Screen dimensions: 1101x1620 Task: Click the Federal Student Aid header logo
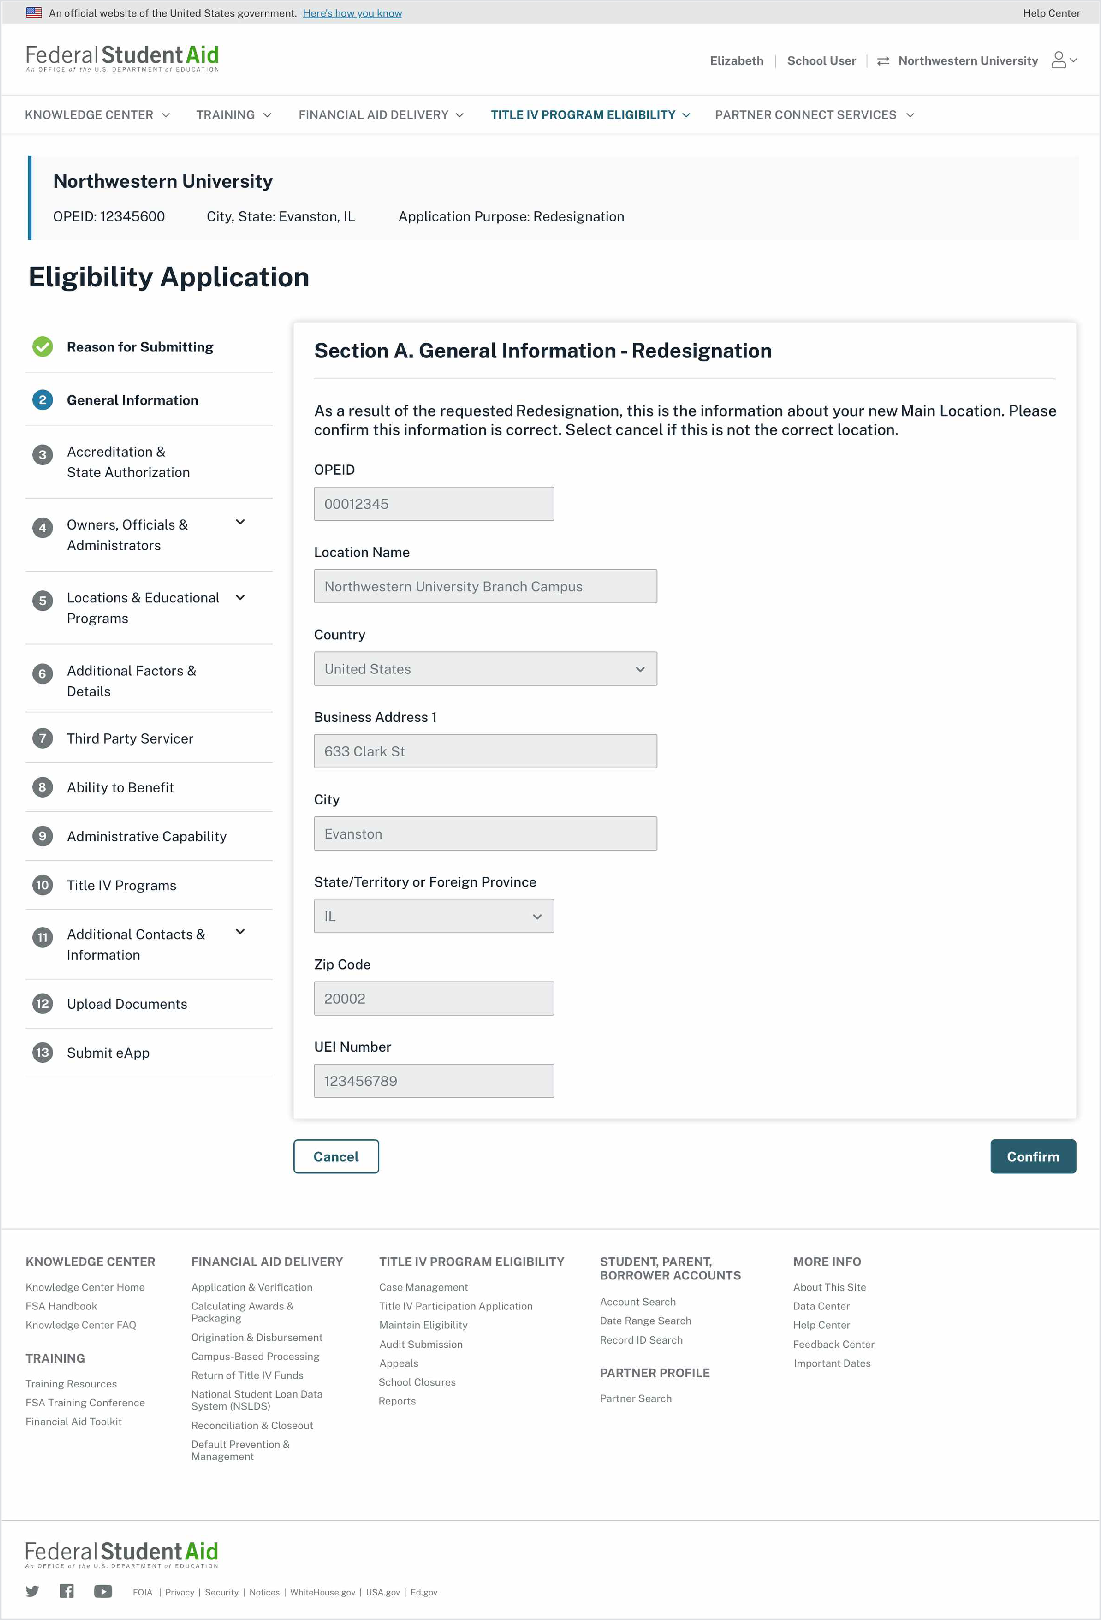click(122, 58)
